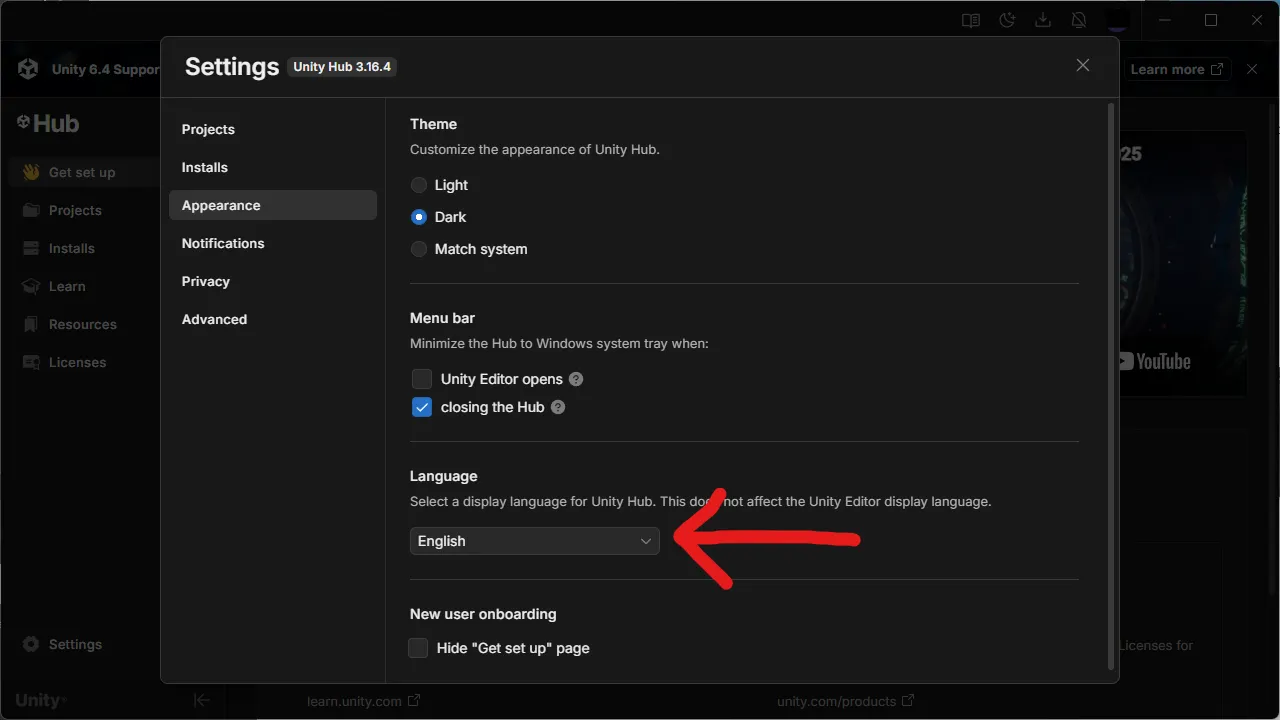Image resolution: width=1280 pixels, height=720 pixels.
Task: Click the user account avatar
Action: (1116, 20)
